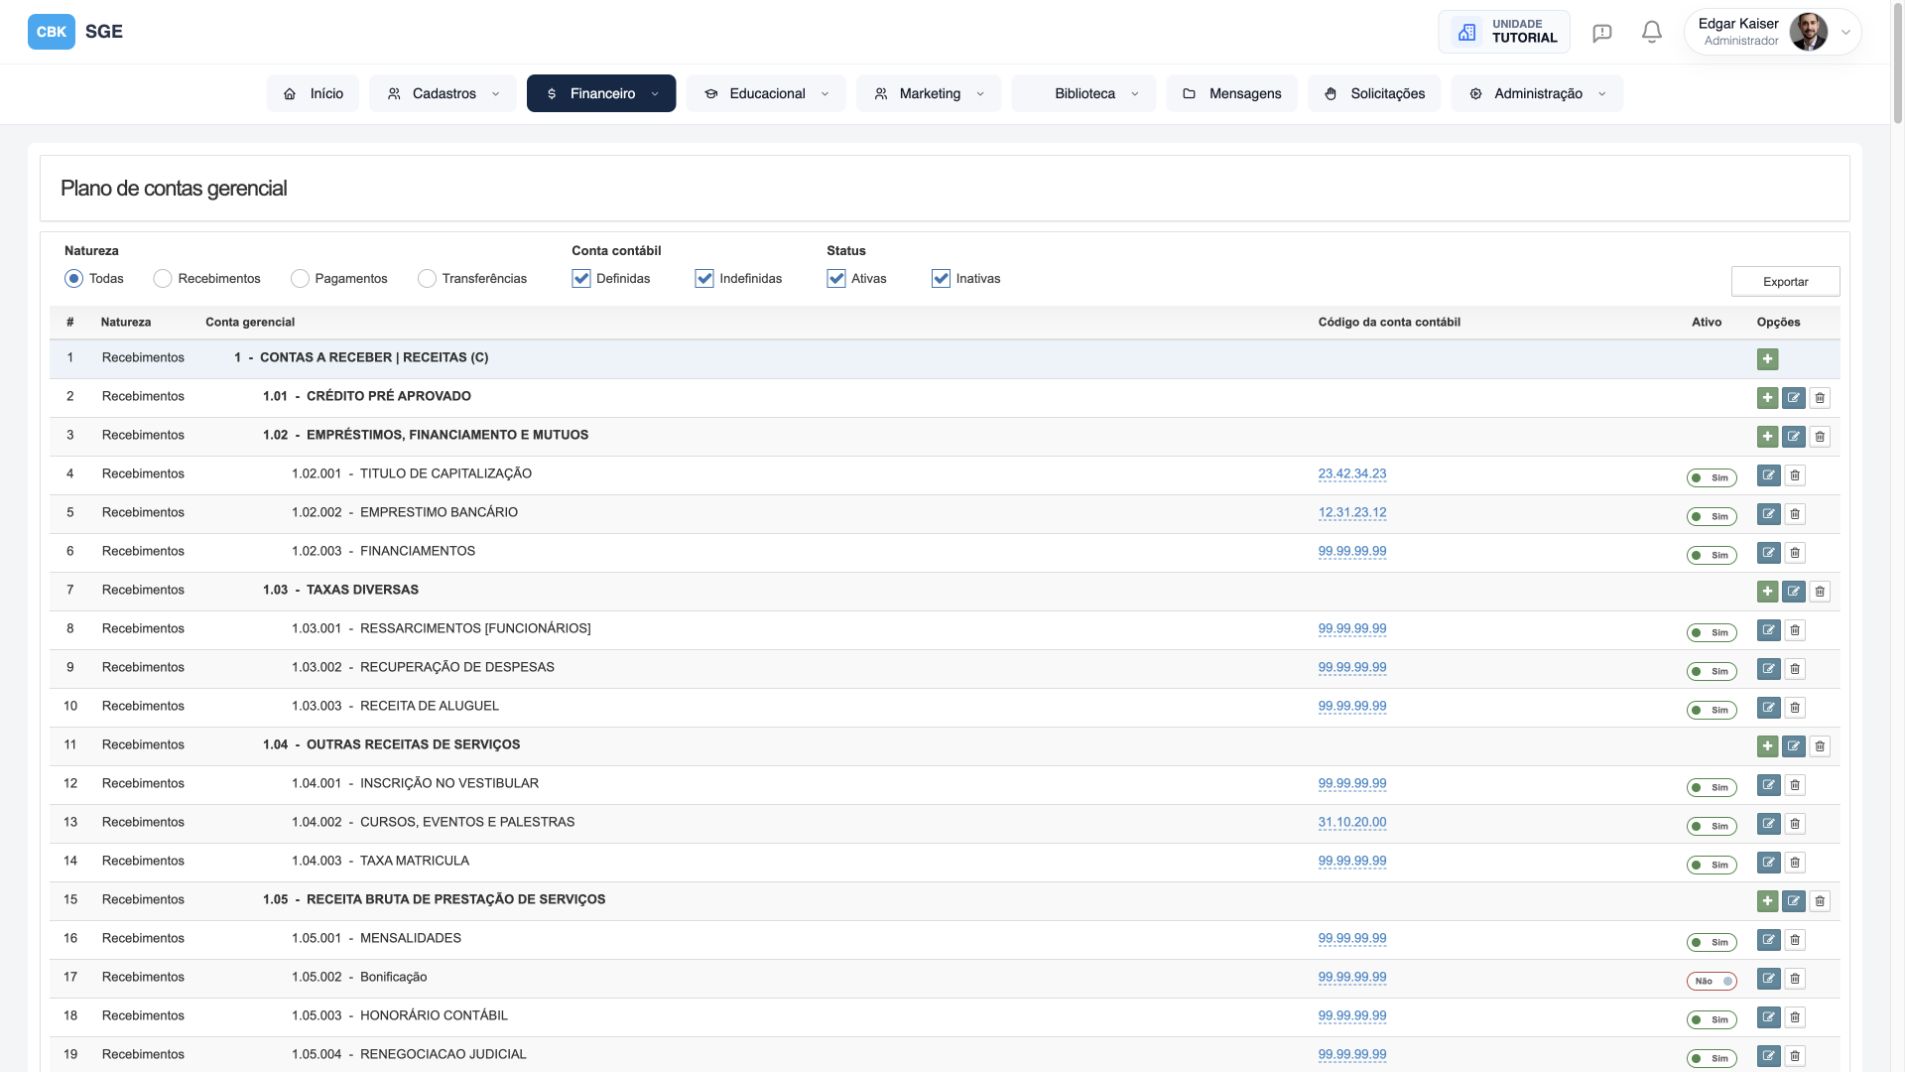The height and width of the screenshot is (1072, 1905).
Task: Open the Educacional dropdown
Action: (x=766, y=93)
